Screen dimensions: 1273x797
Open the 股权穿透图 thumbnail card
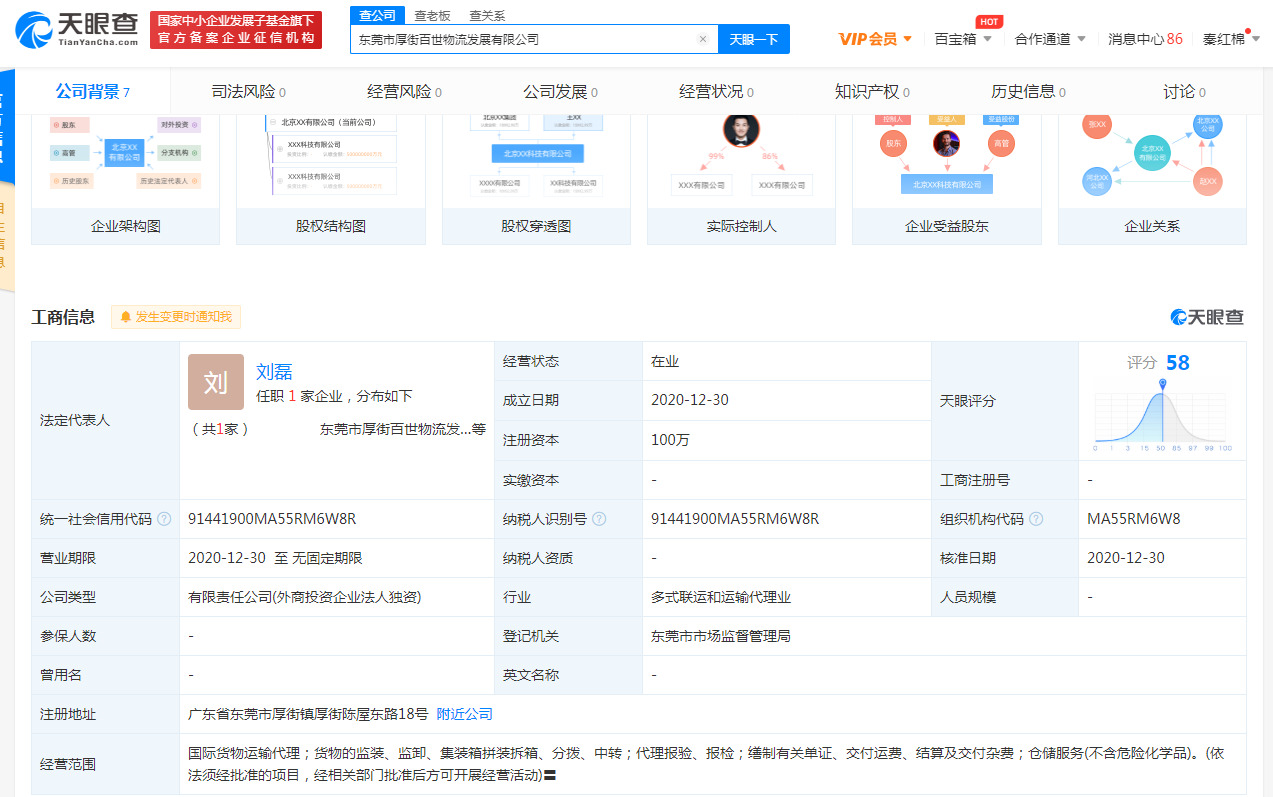536,179
